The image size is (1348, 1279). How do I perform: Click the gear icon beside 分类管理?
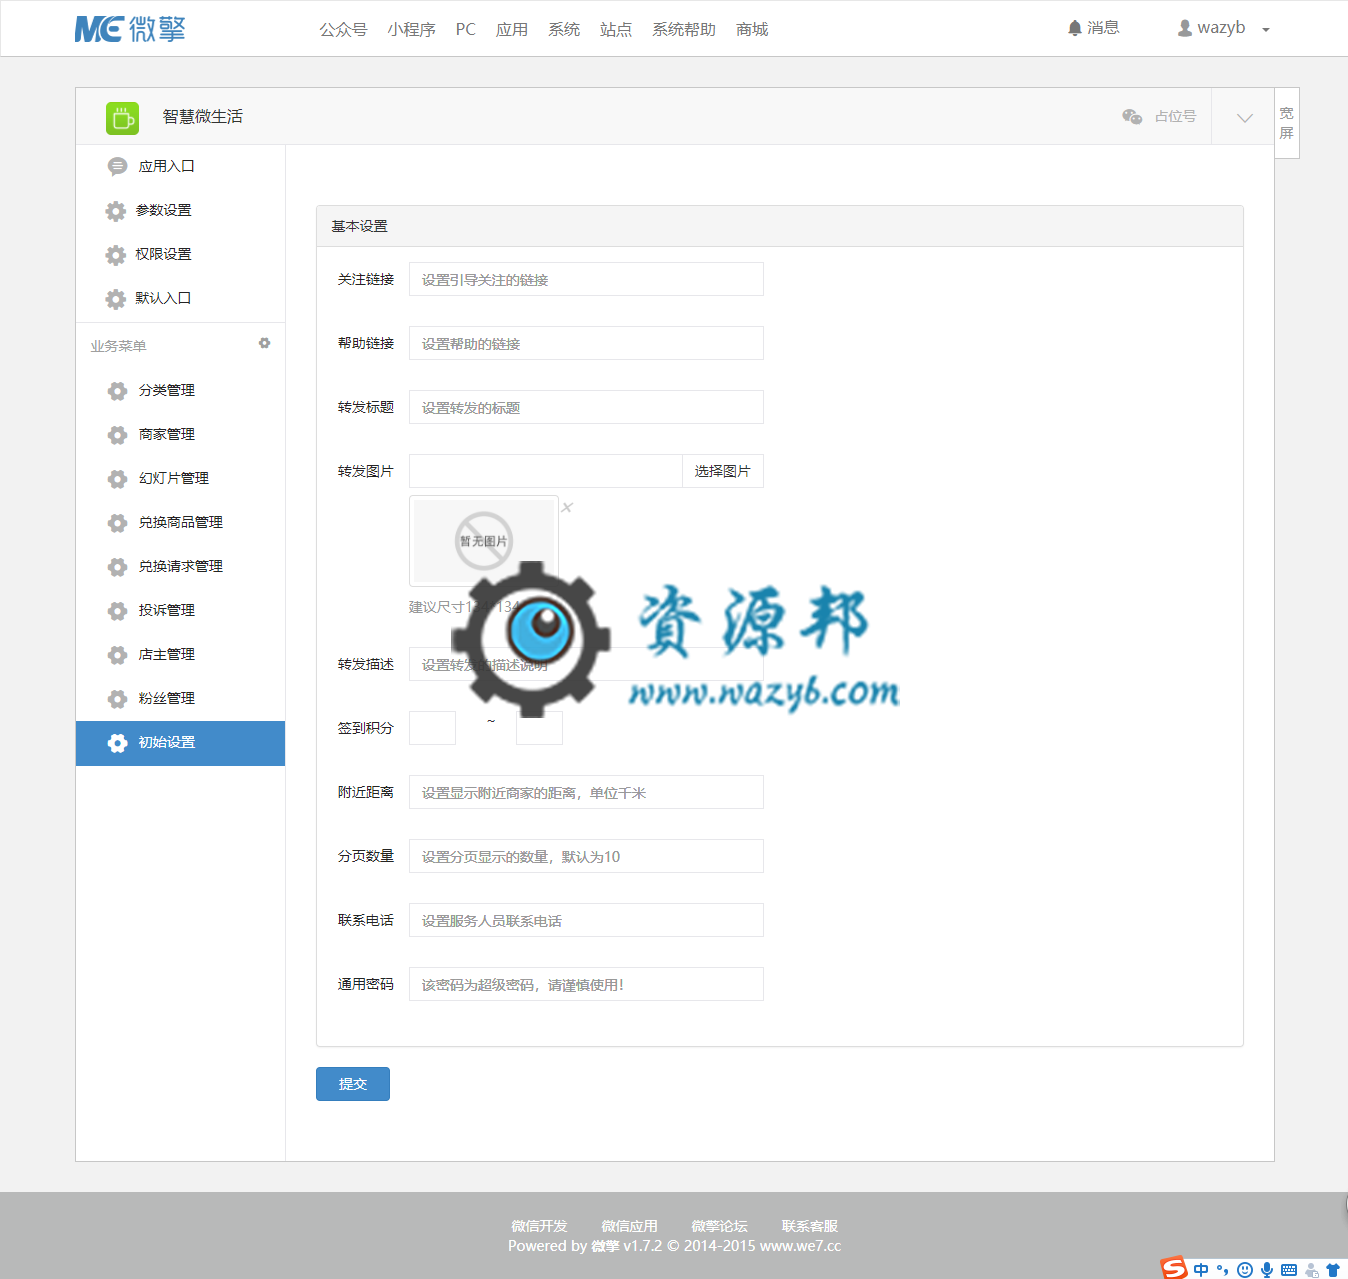pyautogui.click(x=117, y=391)
